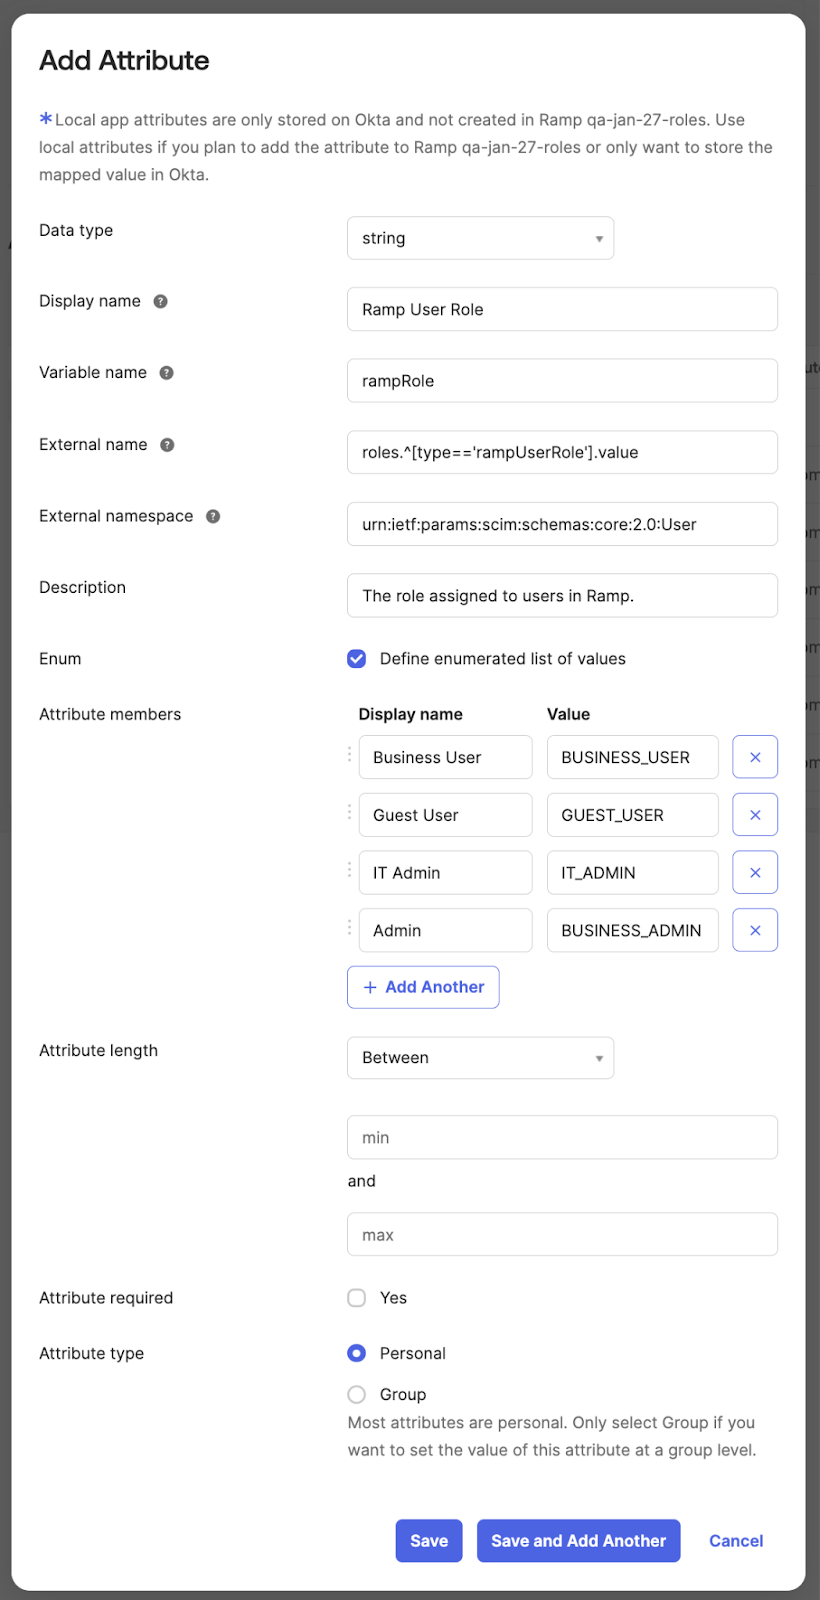Remove the Business User attribute member
Viewport: 820px width, 1600px height.
pyautogui.click(x=755, y=757)
